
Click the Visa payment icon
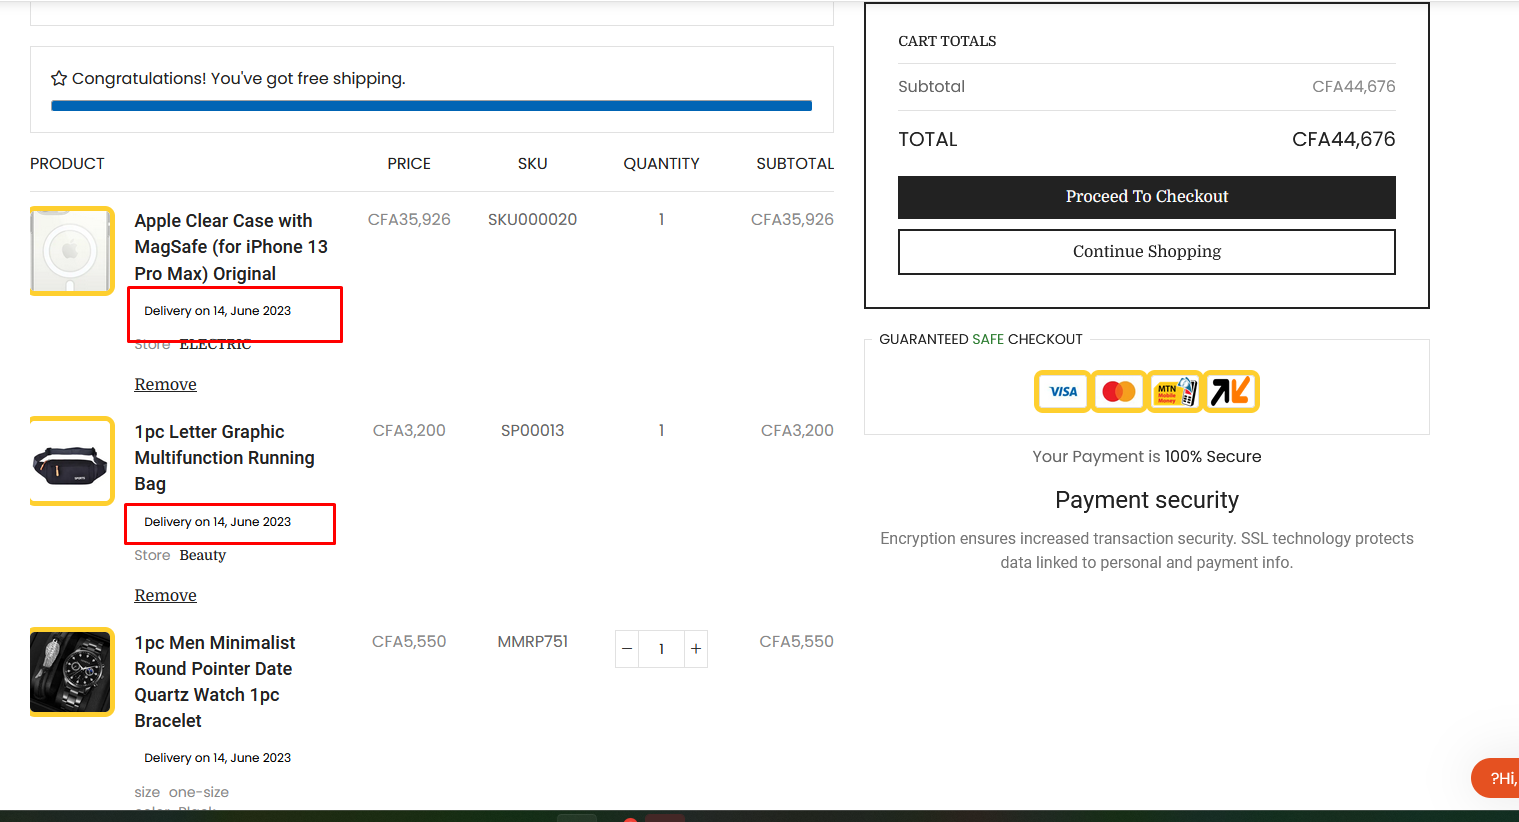[1062, 391]
